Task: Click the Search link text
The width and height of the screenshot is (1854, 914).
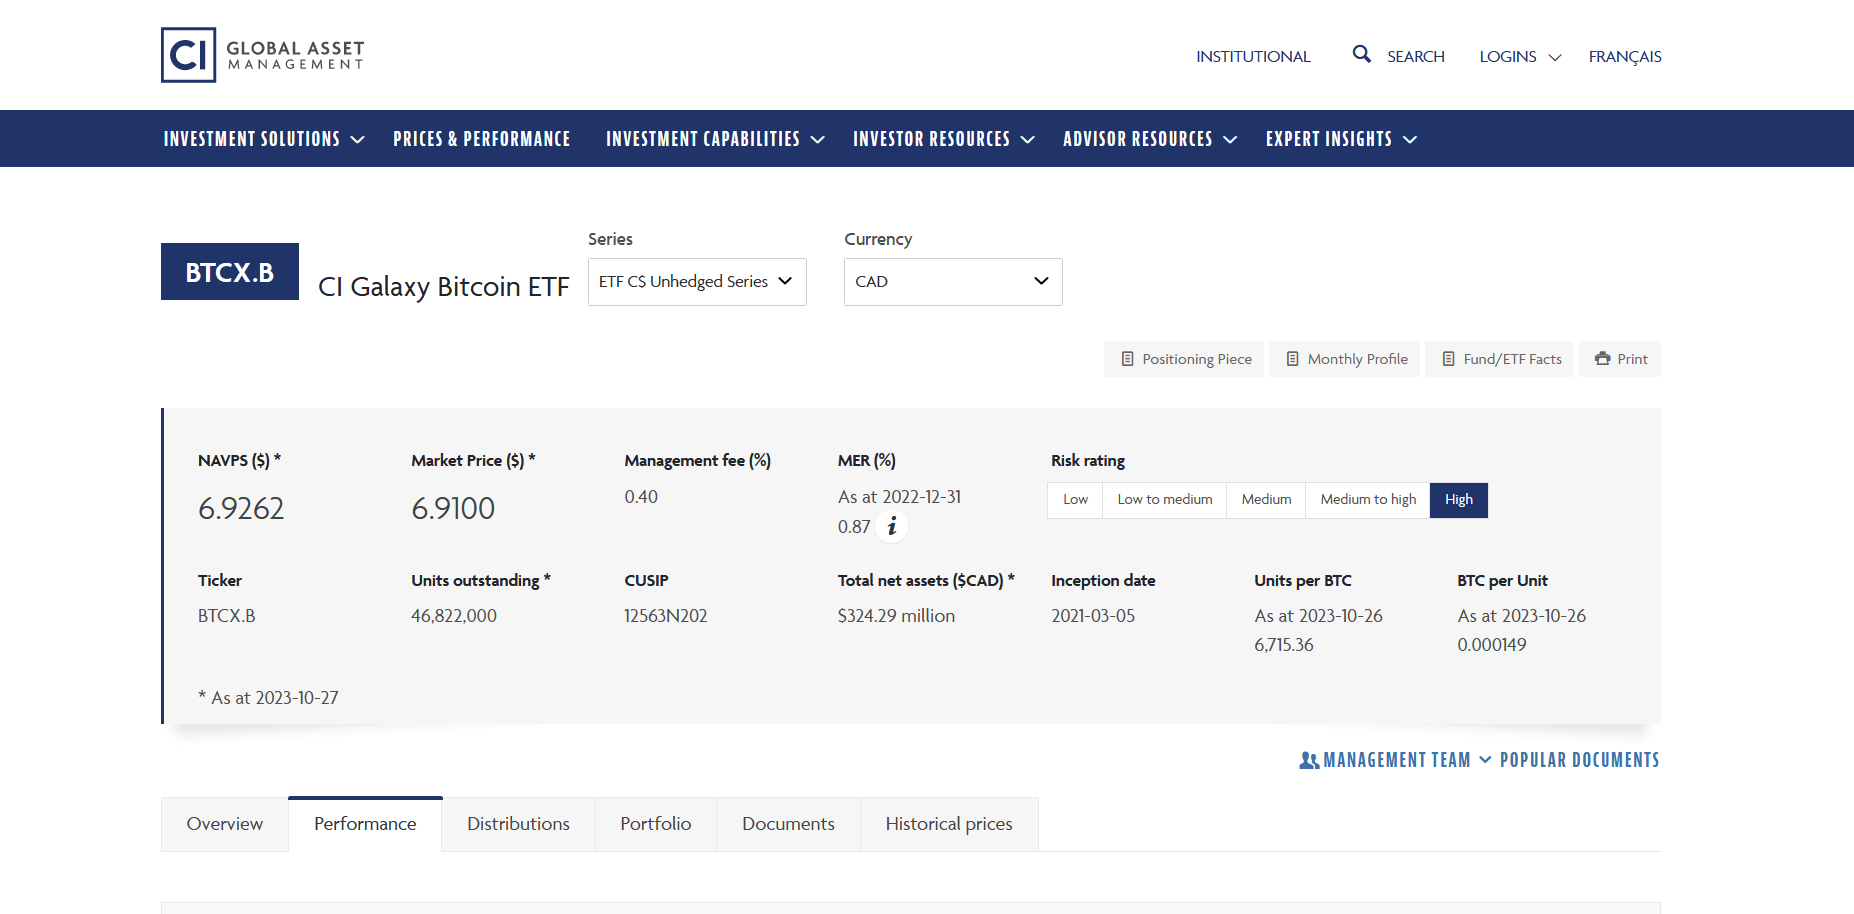Action: point(1416,57)
